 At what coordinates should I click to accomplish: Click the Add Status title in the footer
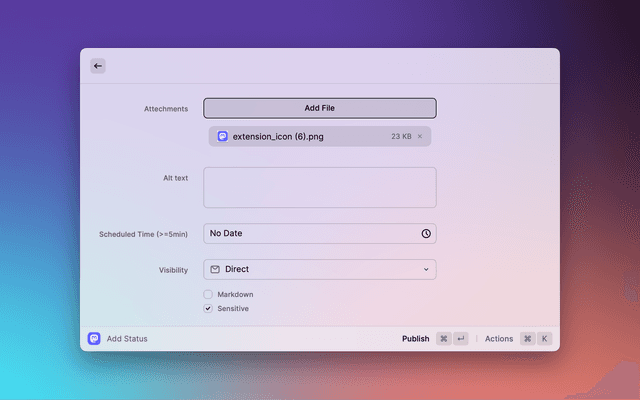(x=127, y=339)
